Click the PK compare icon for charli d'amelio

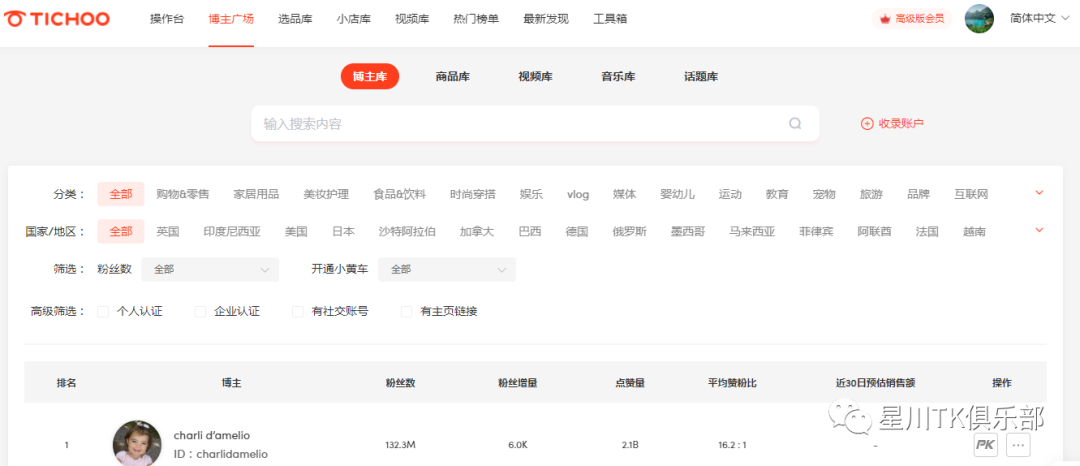click(x=986, y=445)
